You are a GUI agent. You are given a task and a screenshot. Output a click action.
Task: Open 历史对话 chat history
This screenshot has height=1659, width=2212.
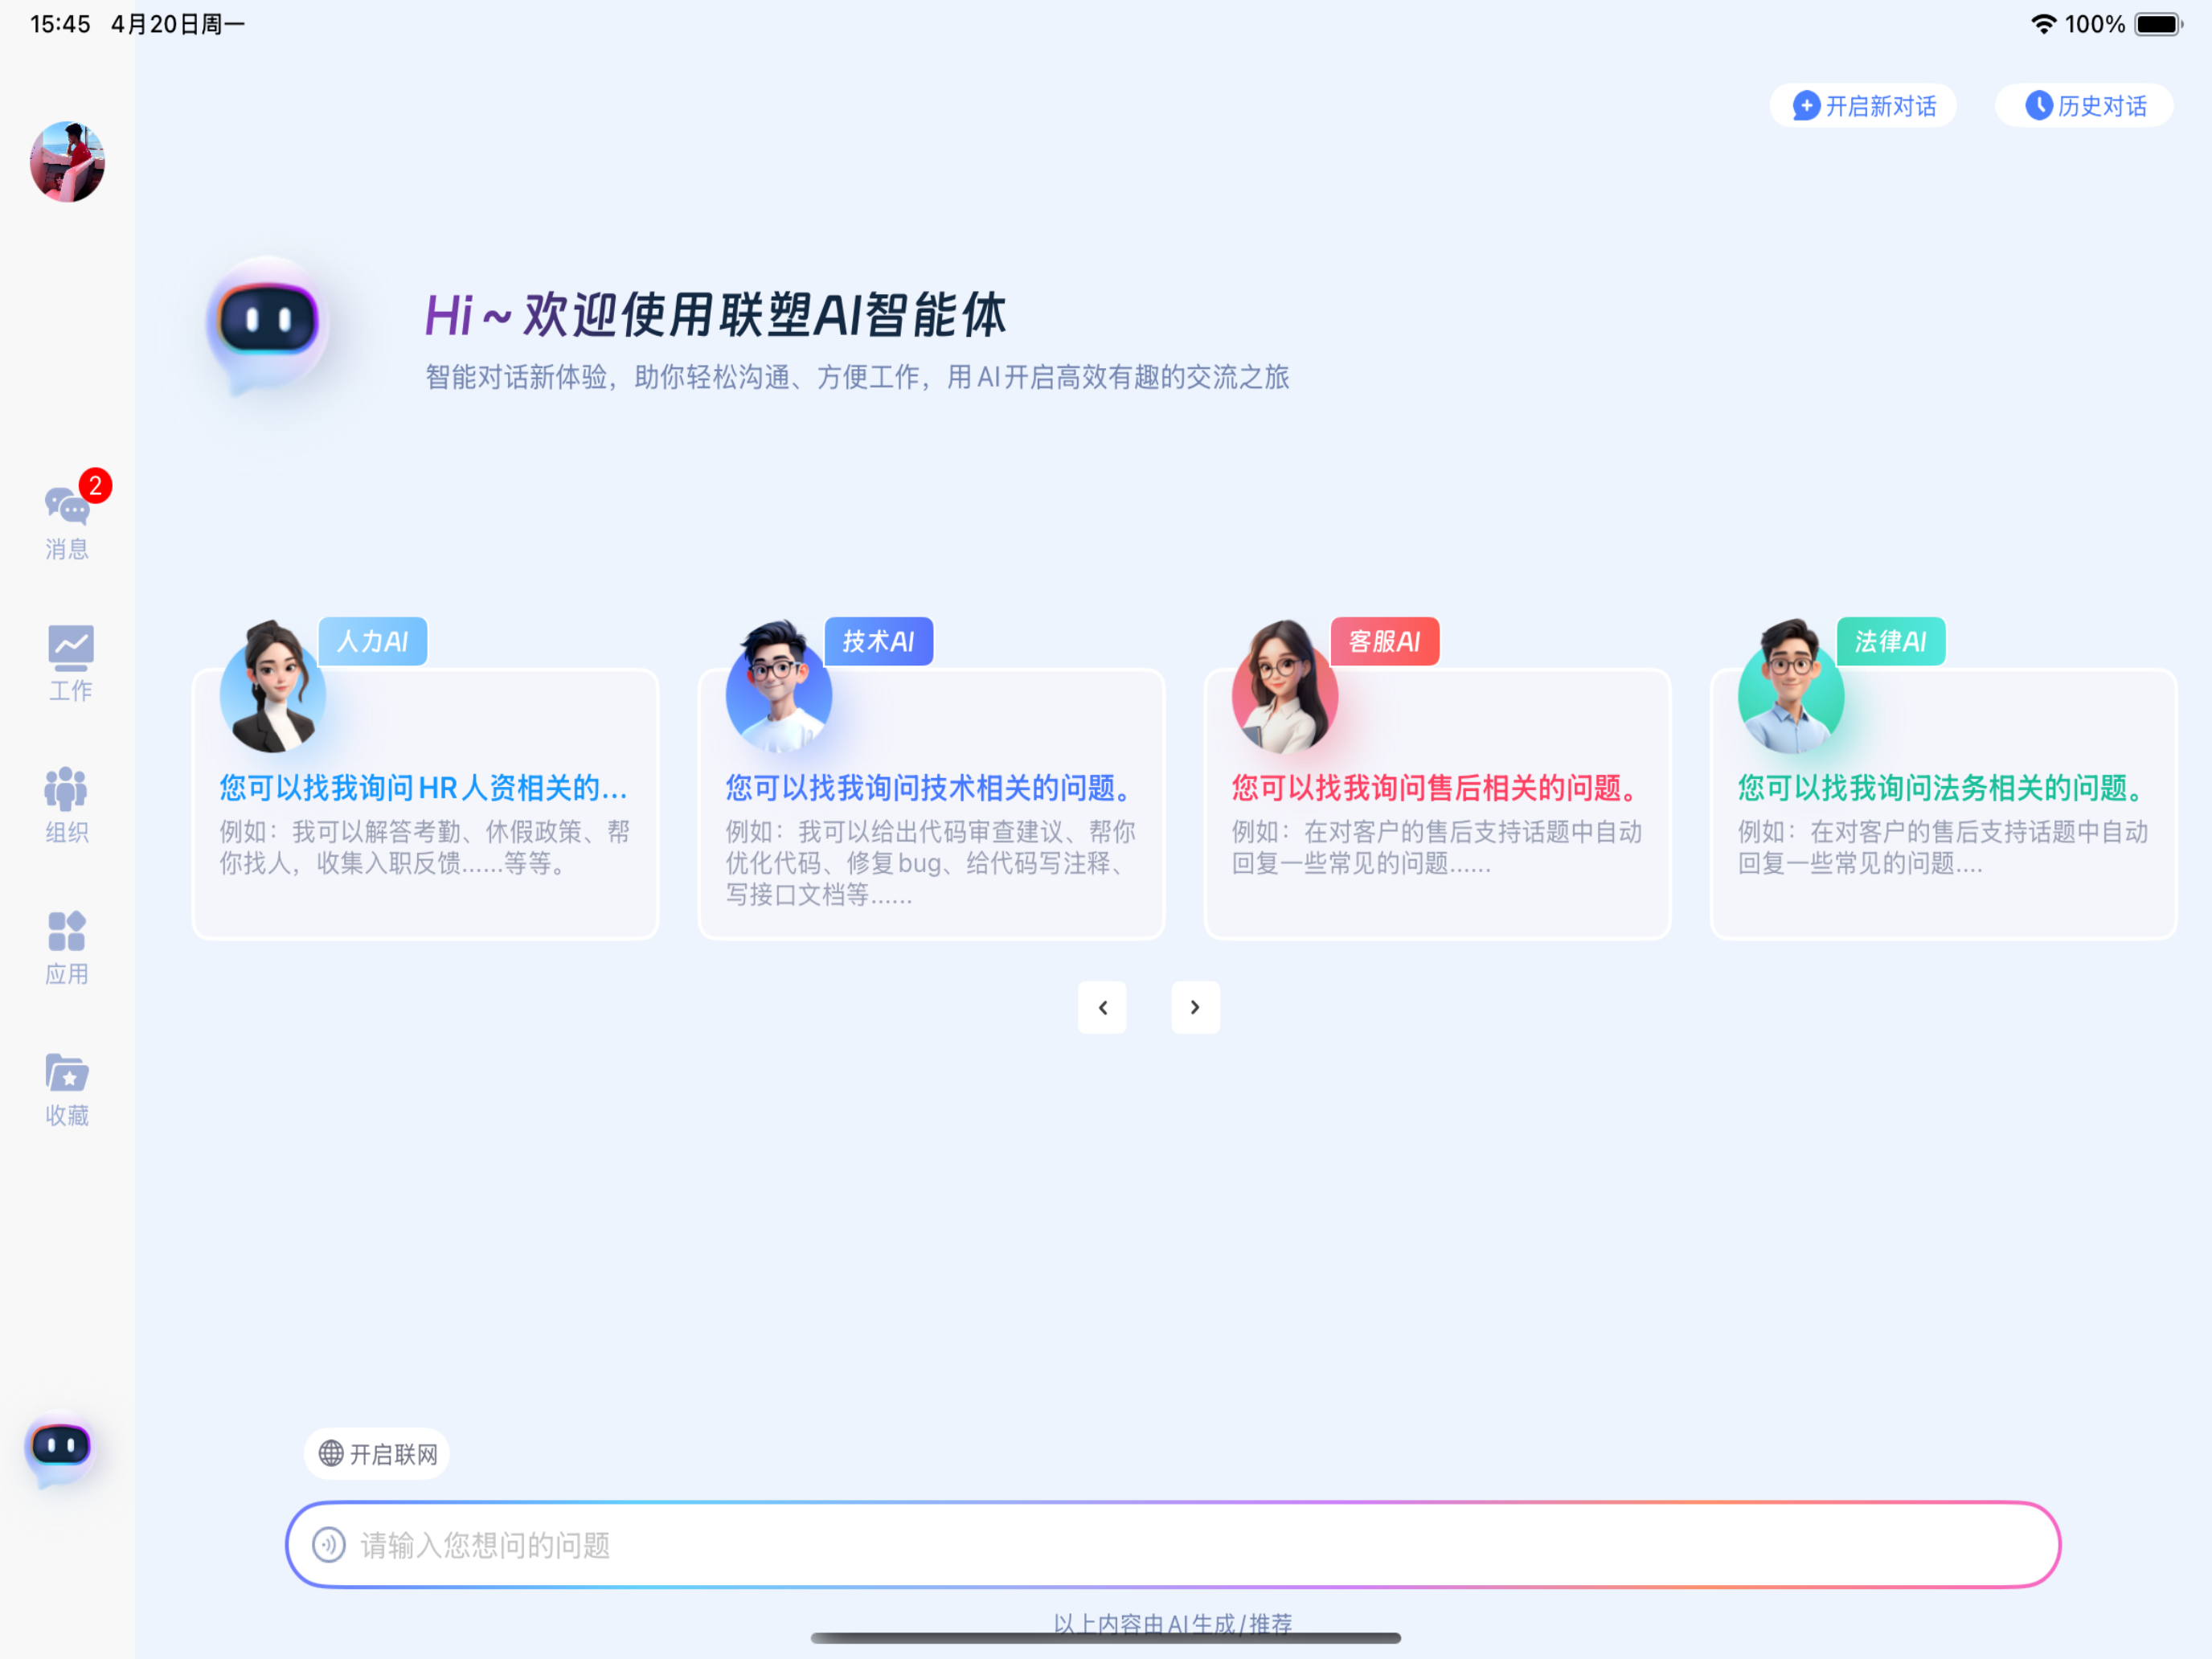pos(2085,106)
